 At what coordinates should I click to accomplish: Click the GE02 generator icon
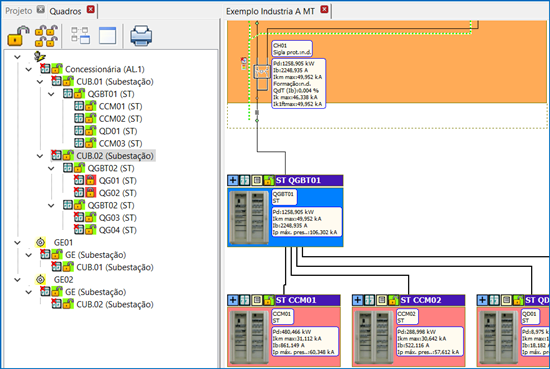coord(40,280)
